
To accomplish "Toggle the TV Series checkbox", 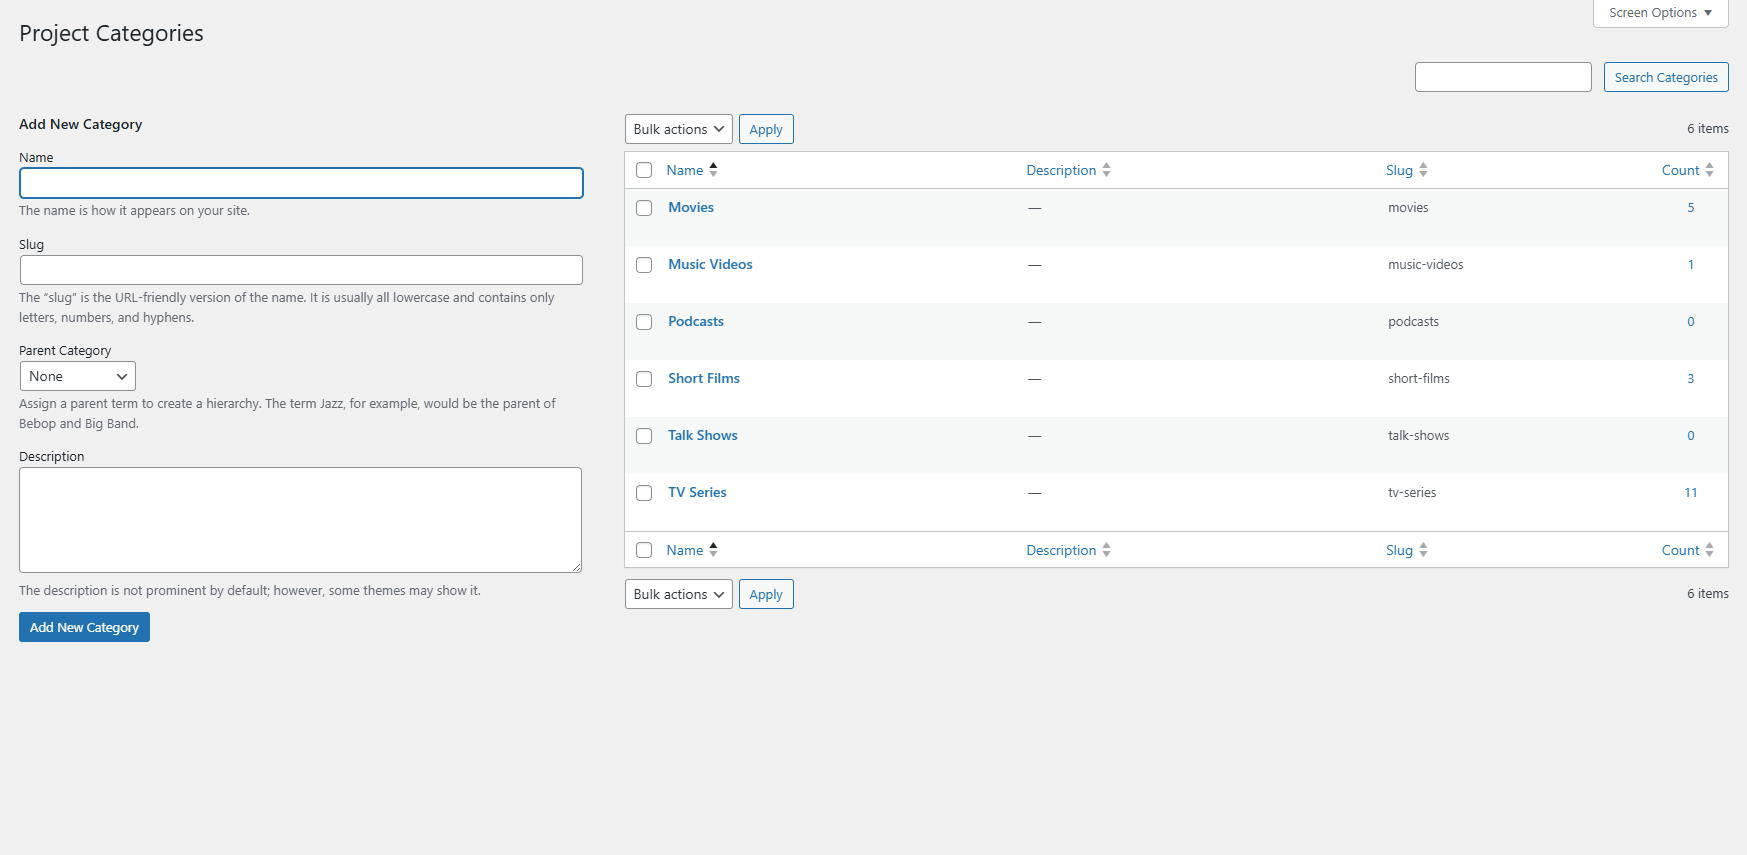I will [644, 493].
